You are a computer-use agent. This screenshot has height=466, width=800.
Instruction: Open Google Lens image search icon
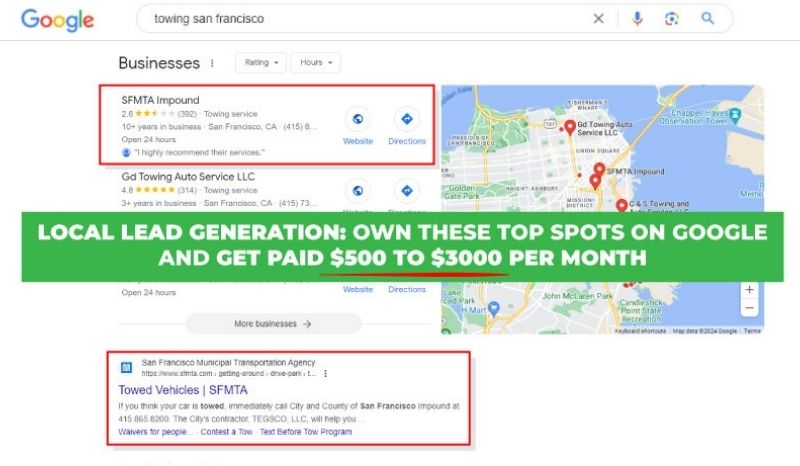[x=671, y=19]
